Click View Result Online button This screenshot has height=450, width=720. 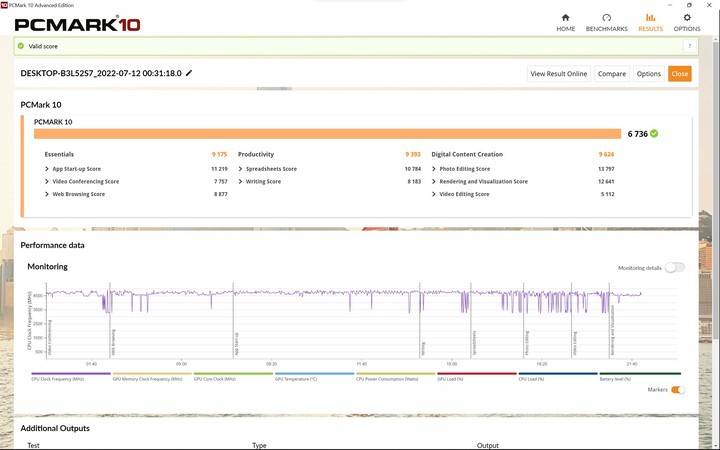(558, 73)
